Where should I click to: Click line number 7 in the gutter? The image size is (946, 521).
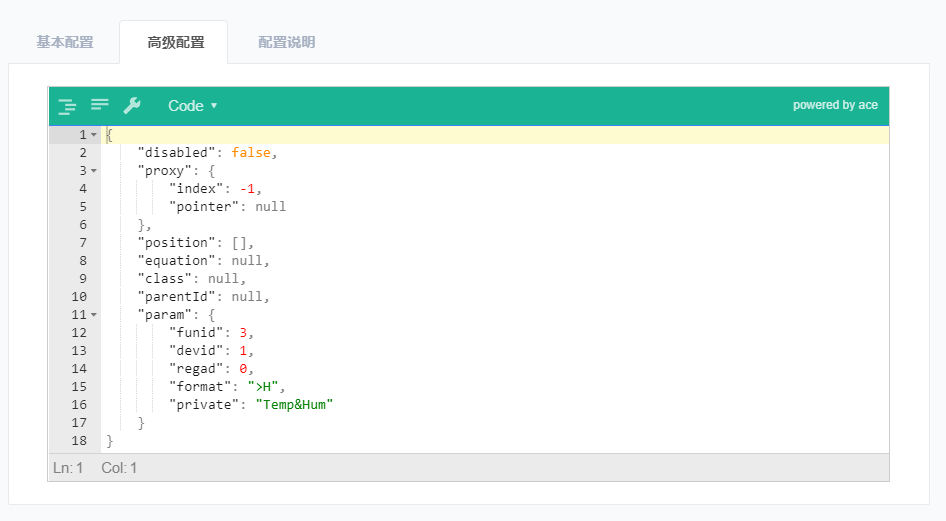83,242
